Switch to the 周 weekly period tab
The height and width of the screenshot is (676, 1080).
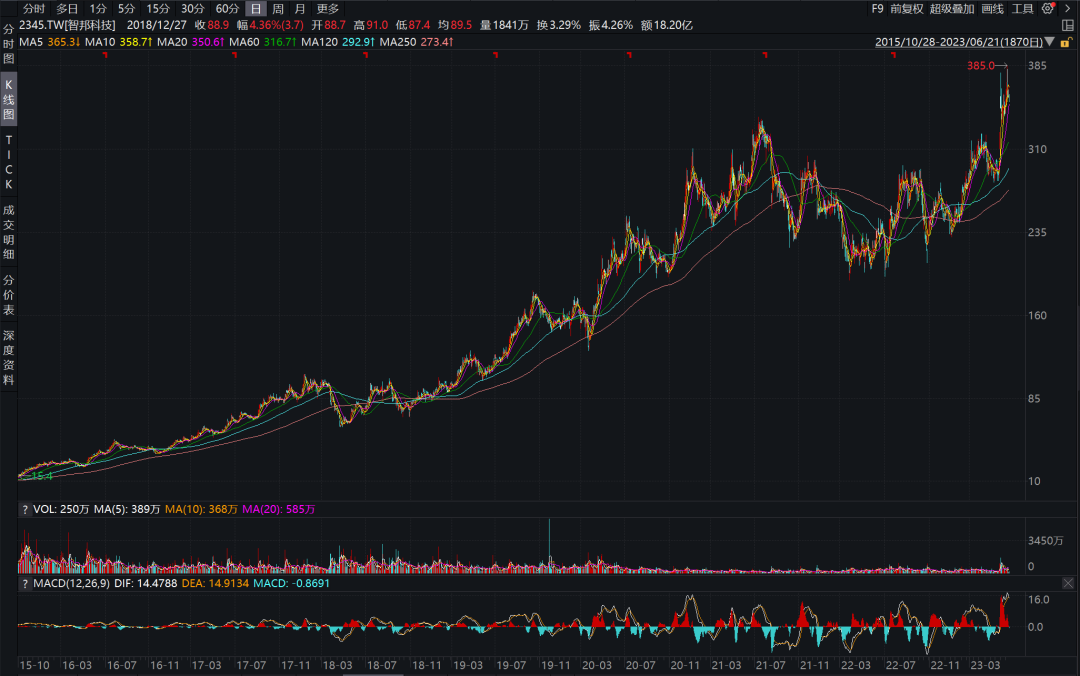pos(278,8)
